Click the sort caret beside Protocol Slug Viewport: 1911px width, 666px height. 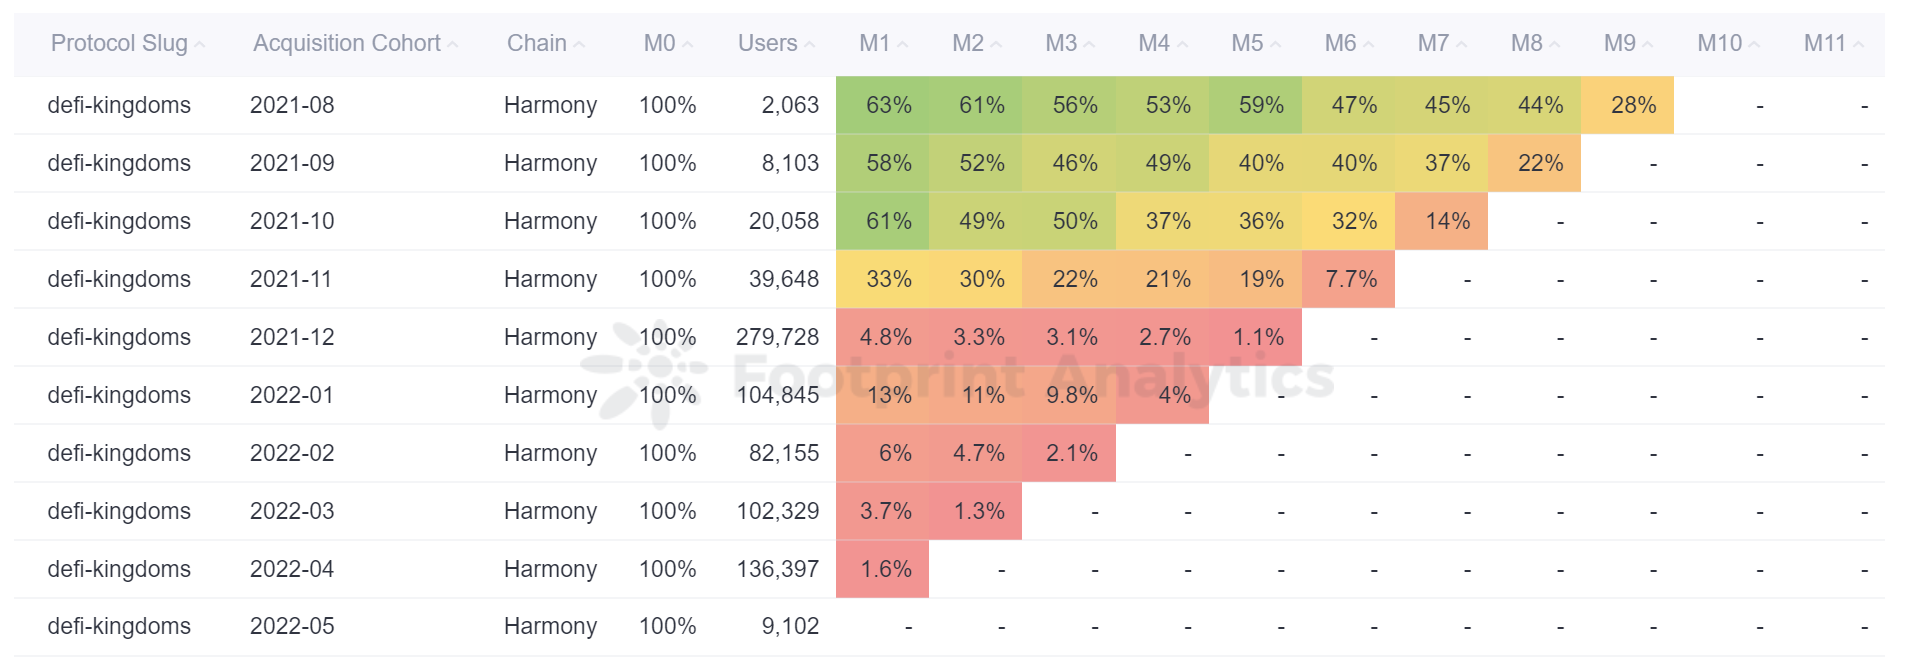coord(200,45)
